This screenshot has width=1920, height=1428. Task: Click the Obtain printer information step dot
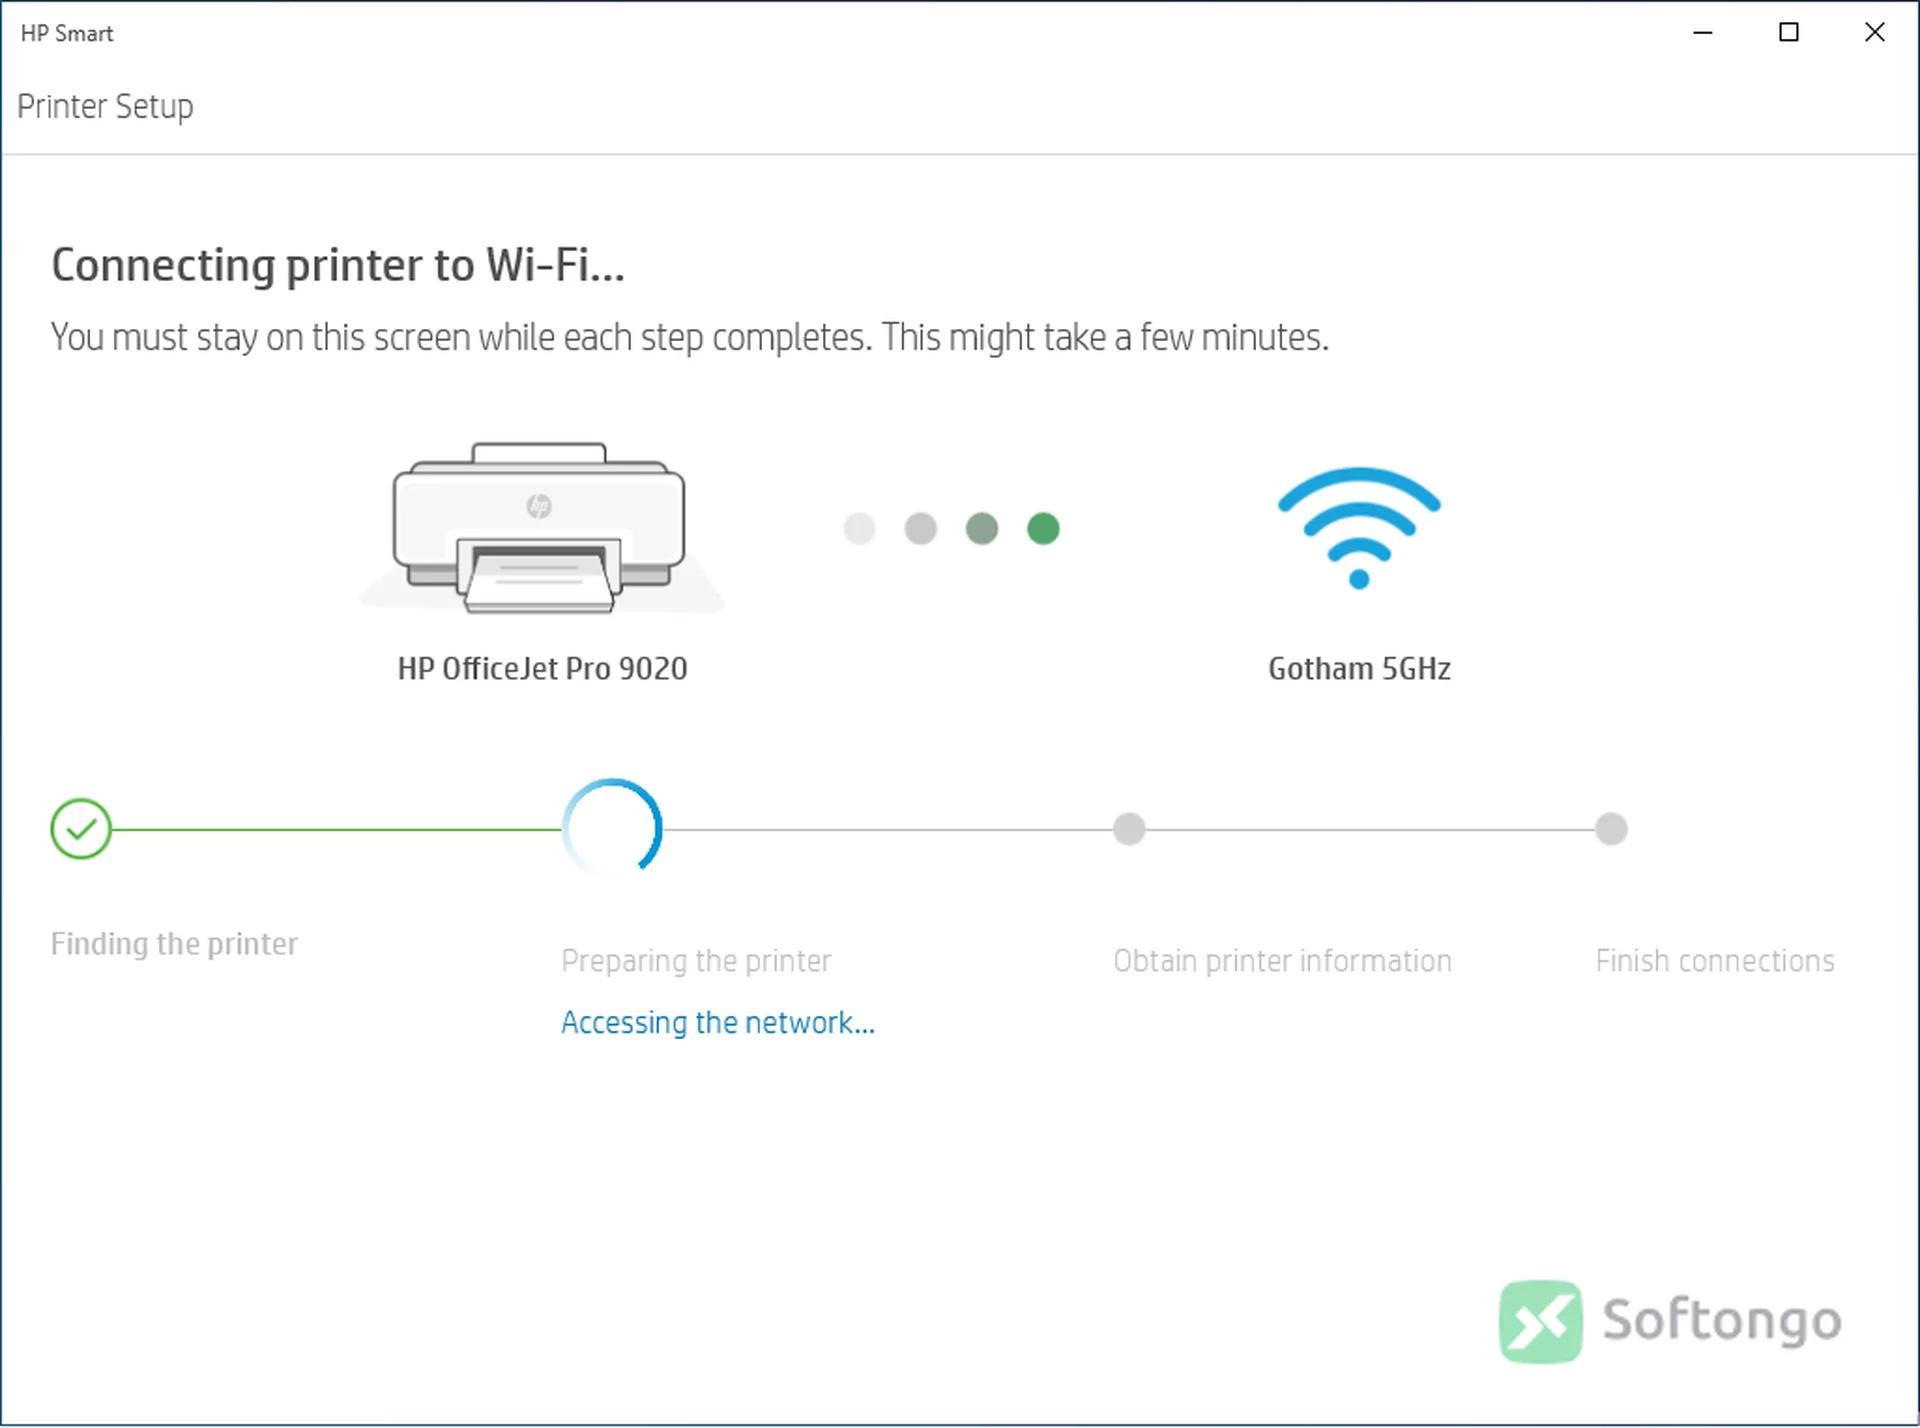click(1129, 829)
